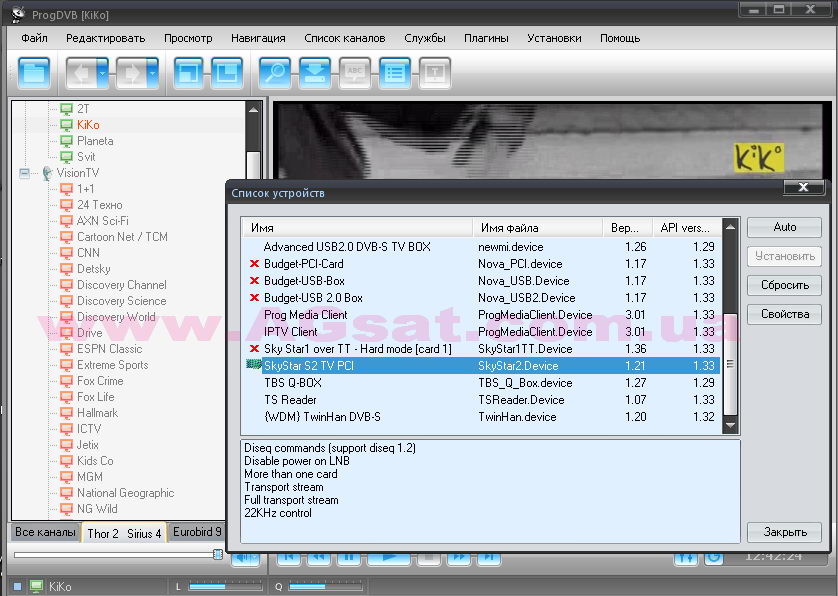Switch to the Все каналы tab
This screenshot has width=838, height=596.
45,532
